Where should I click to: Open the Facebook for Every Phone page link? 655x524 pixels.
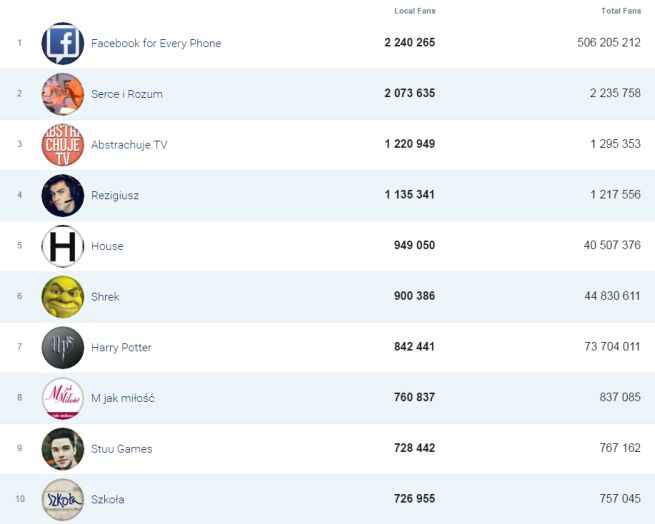coord(156,44)
